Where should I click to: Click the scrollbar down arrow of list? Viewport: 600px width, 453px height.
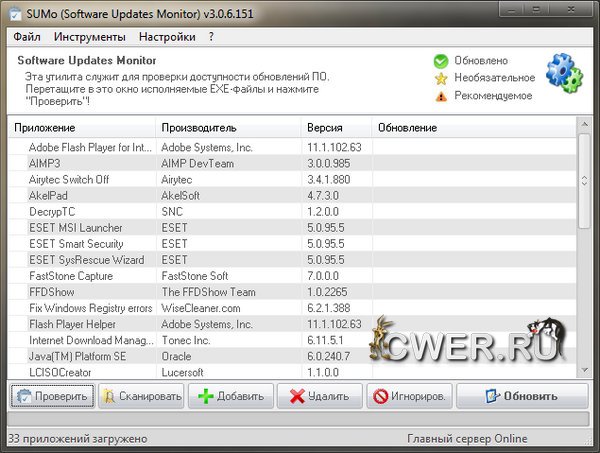click(x=583, y=372)
